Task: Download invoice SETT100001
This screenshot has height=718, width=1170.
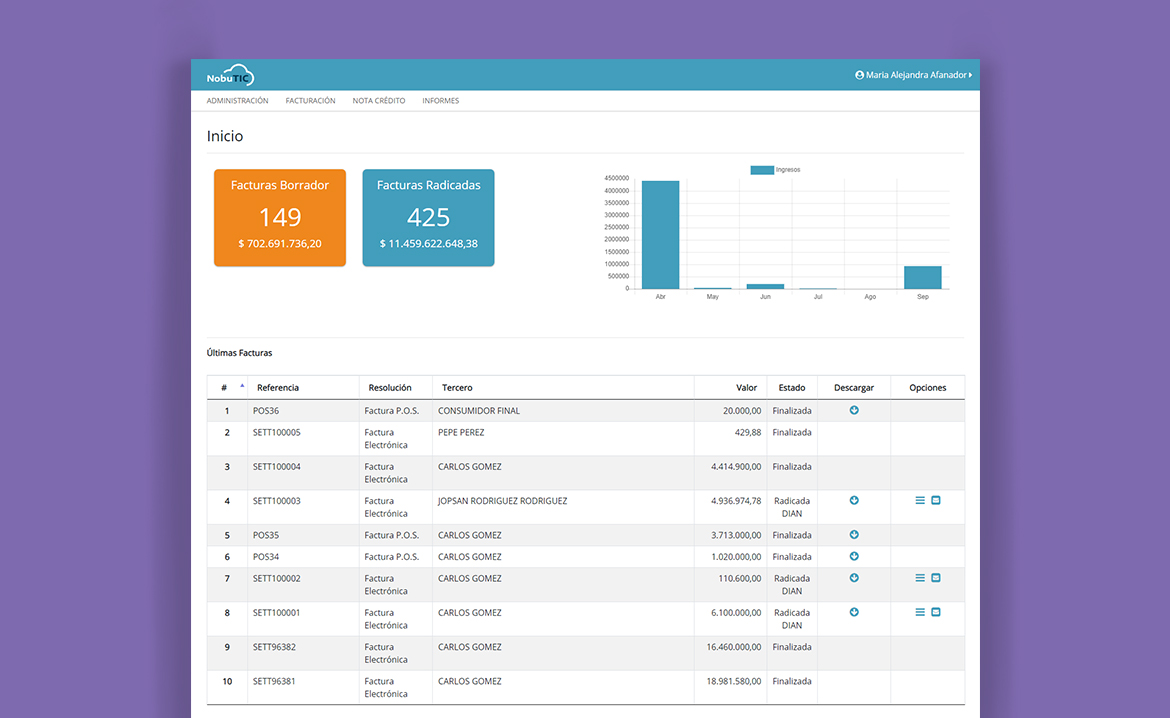Action: click(854, 613)
